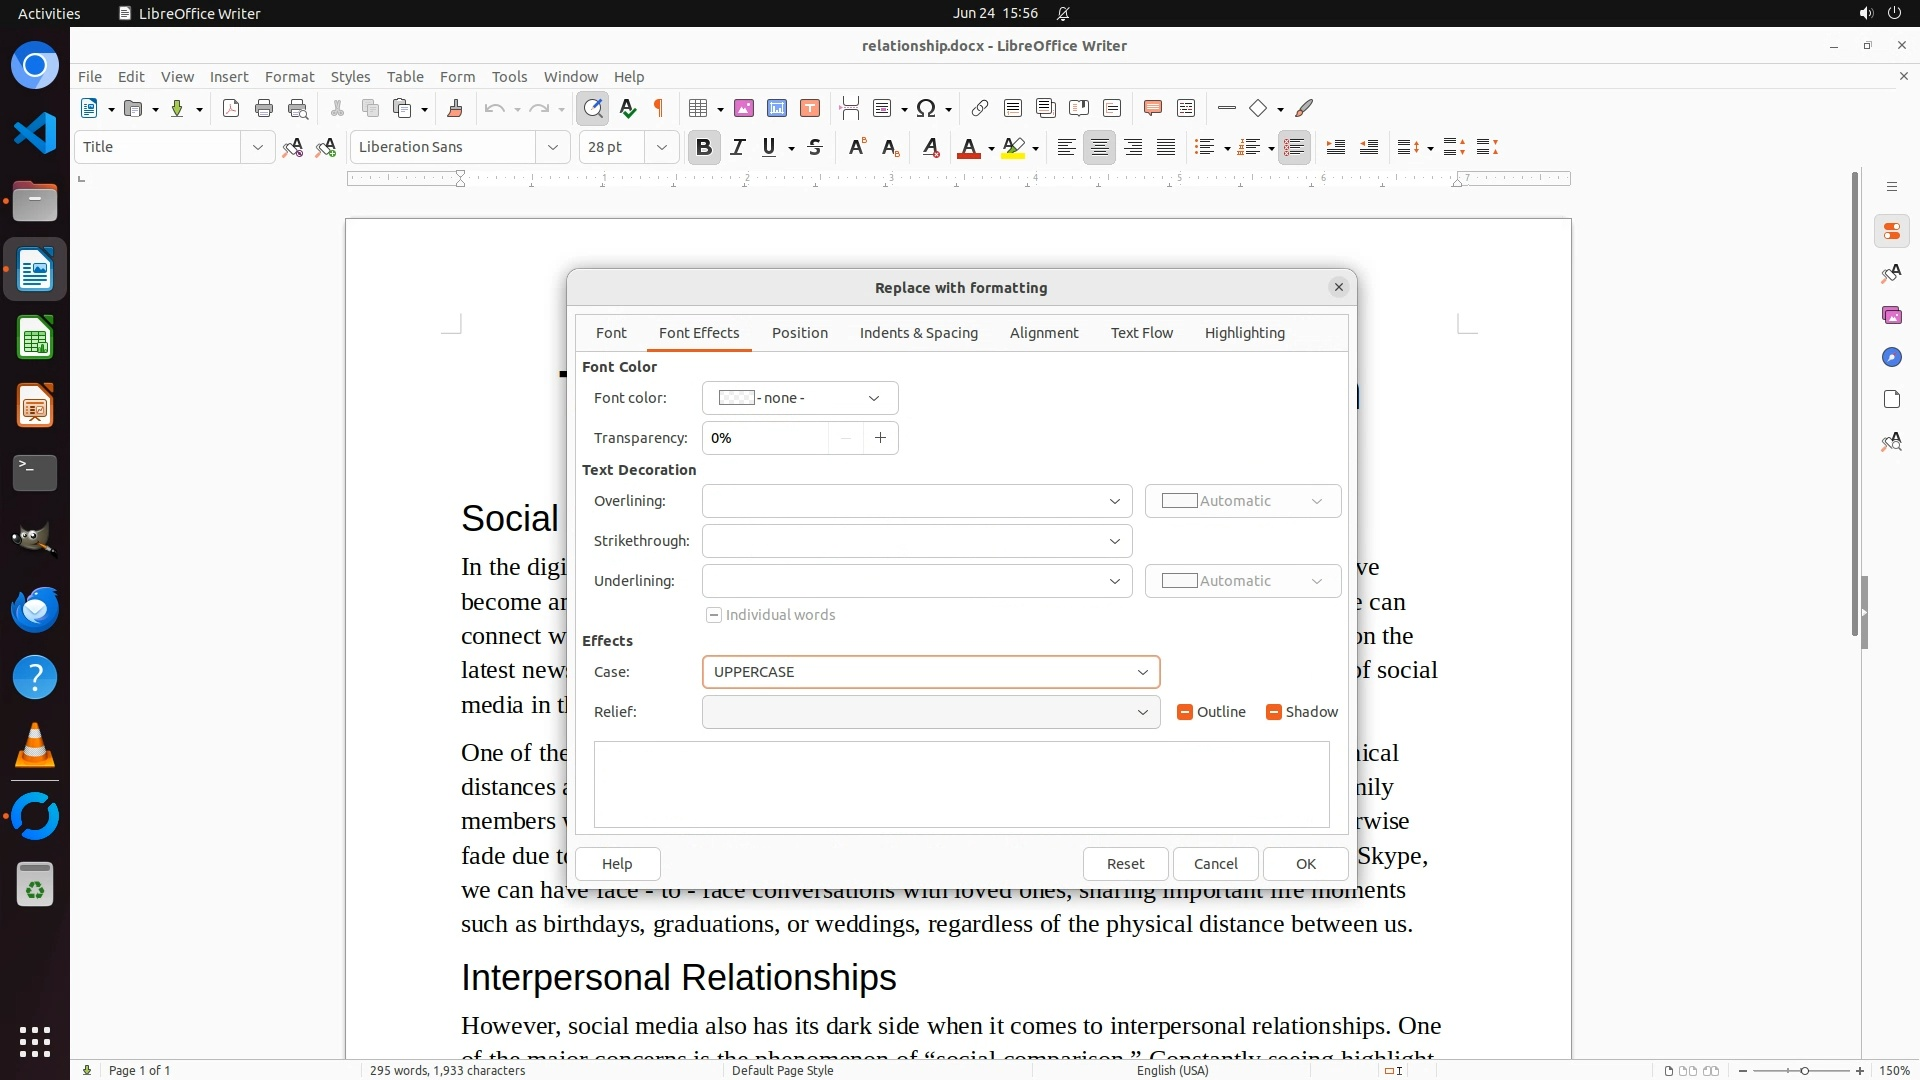Viewport: 1920px width, 1080px height.
Task: Toggle the Individual words checkbox
Action: (x=714, y=615)
